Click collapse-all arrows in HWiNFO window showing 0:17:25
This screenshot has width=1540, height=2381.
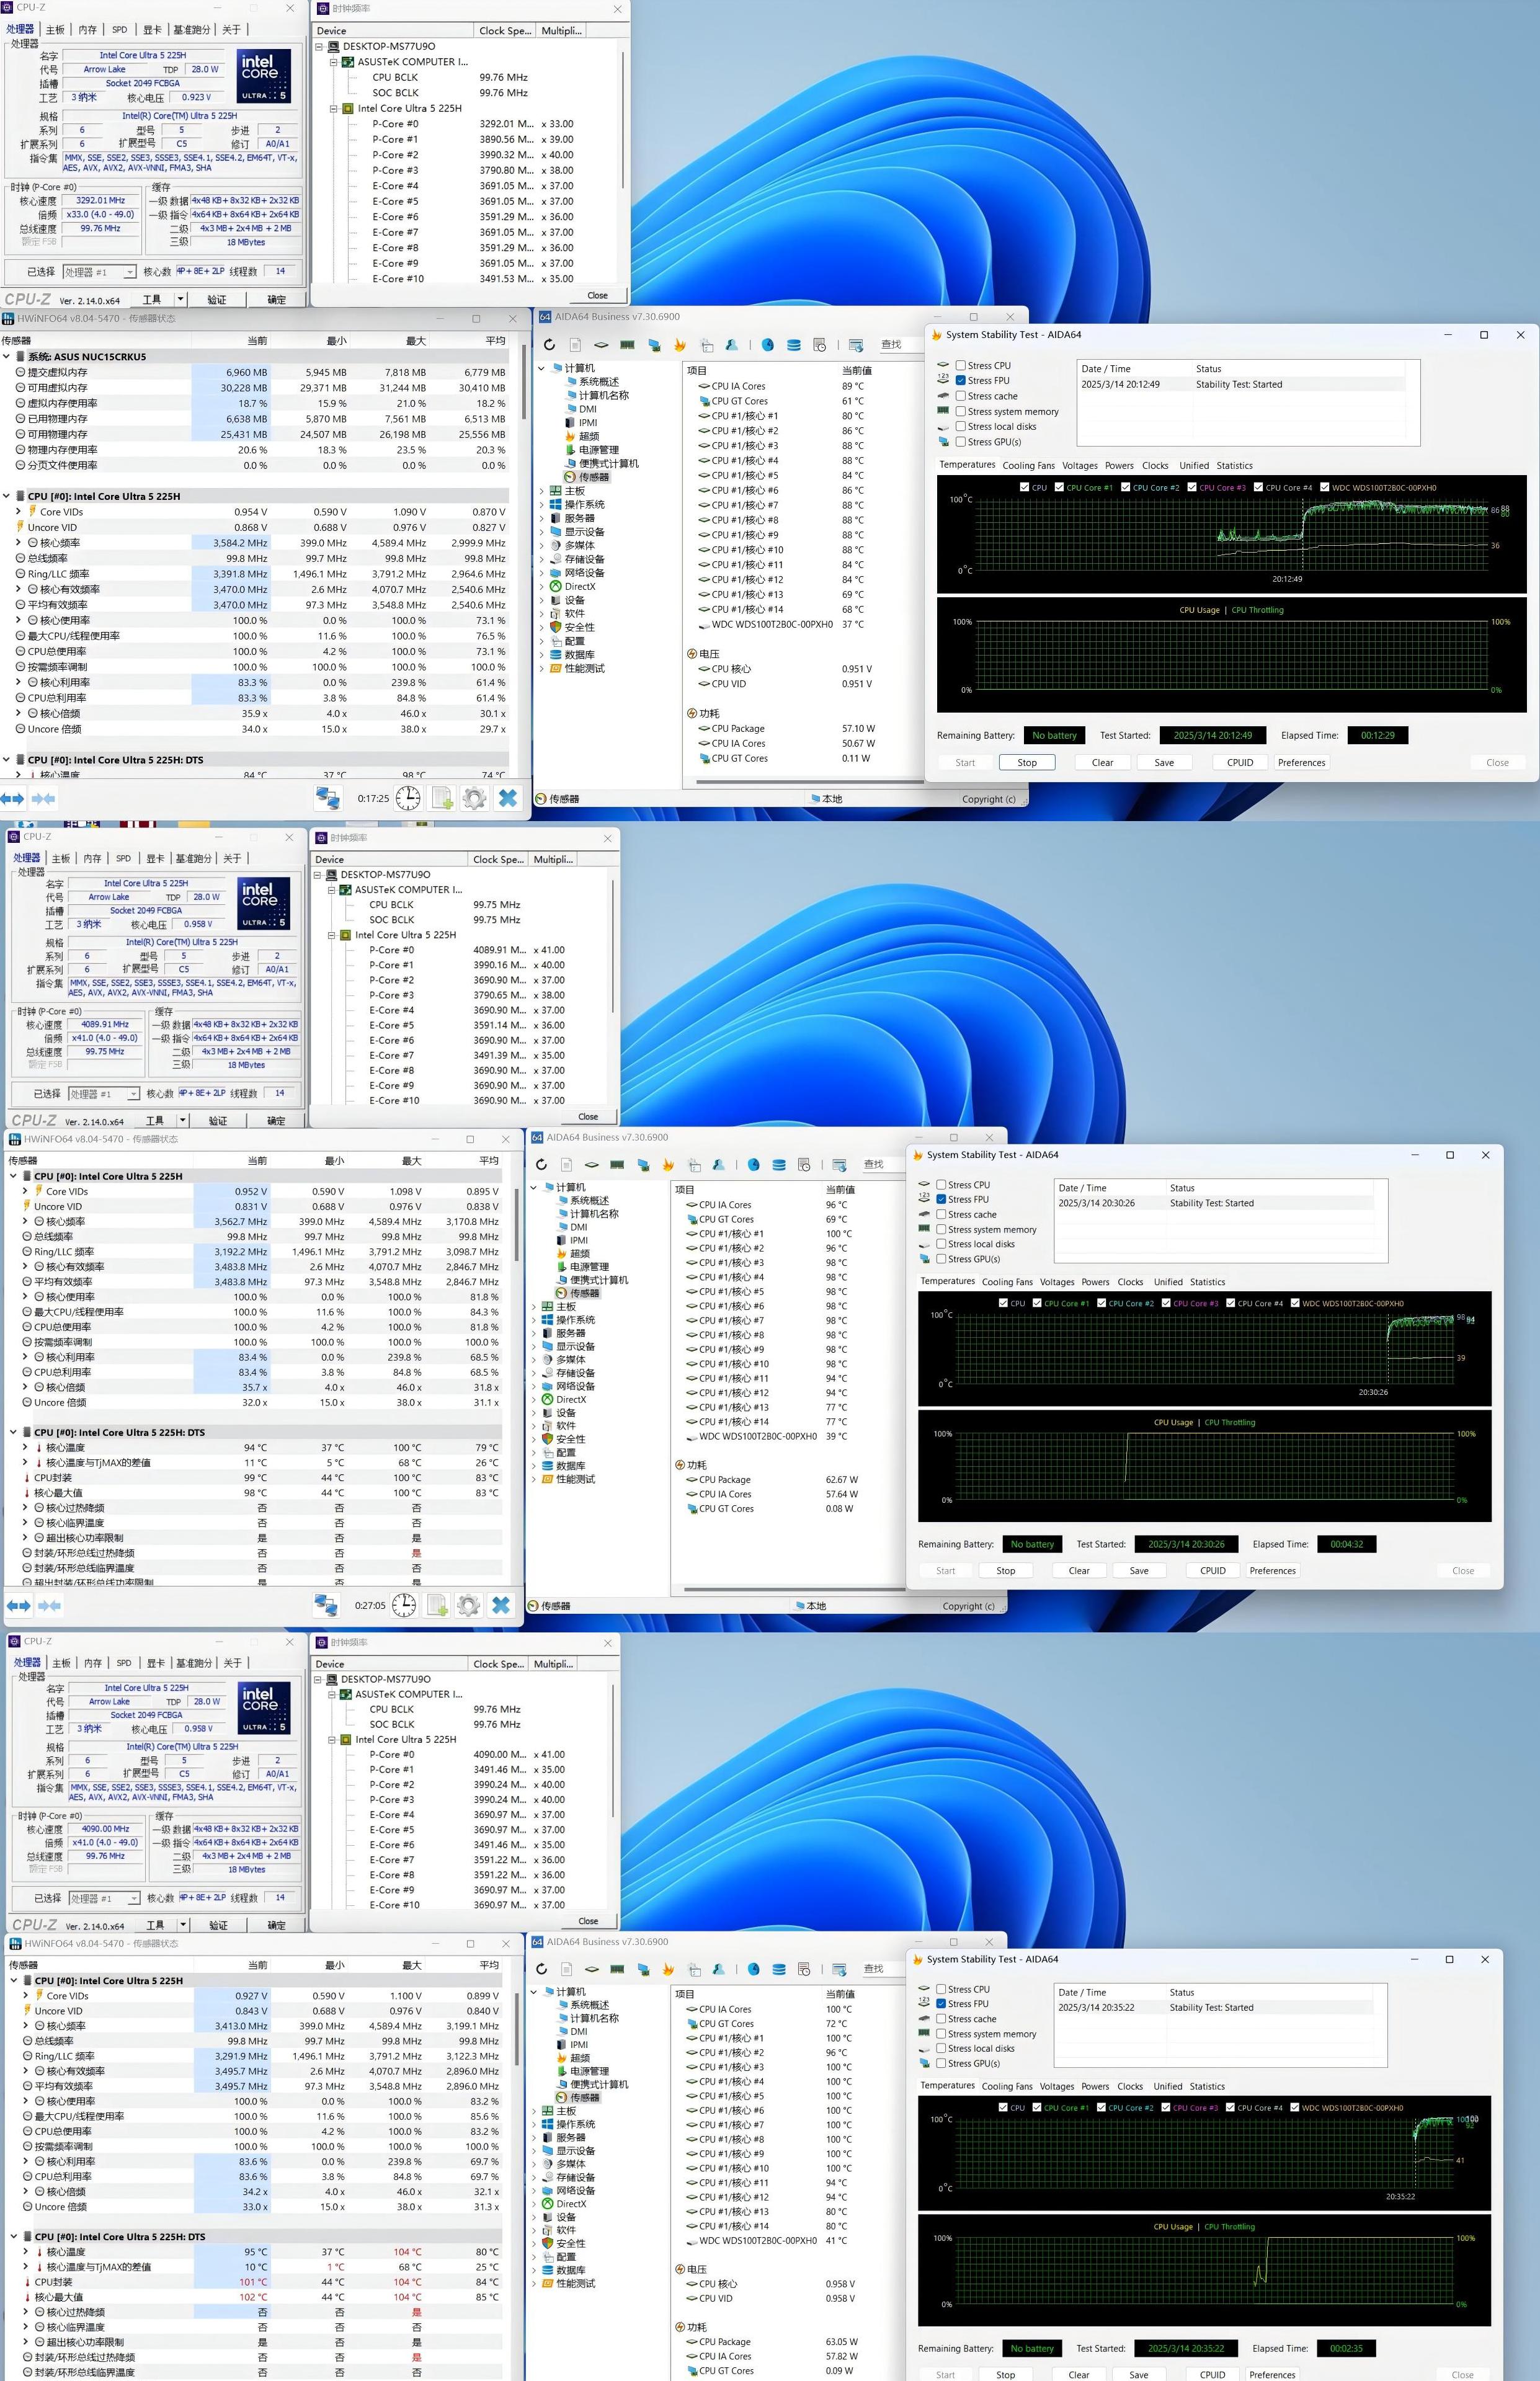click(43, 798)
